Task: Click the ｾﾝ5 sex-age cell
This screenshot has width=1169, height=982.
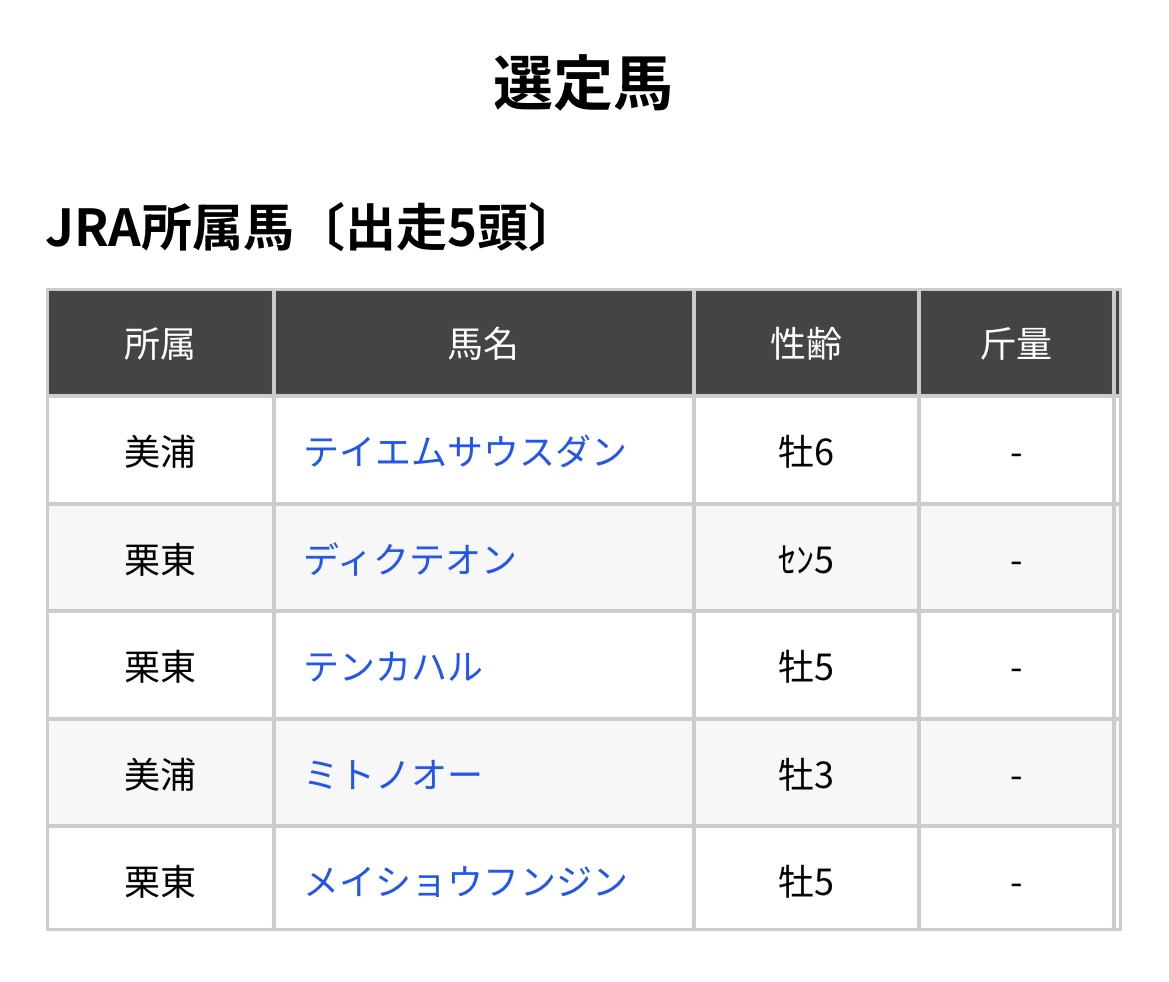Action: [806, 559]
